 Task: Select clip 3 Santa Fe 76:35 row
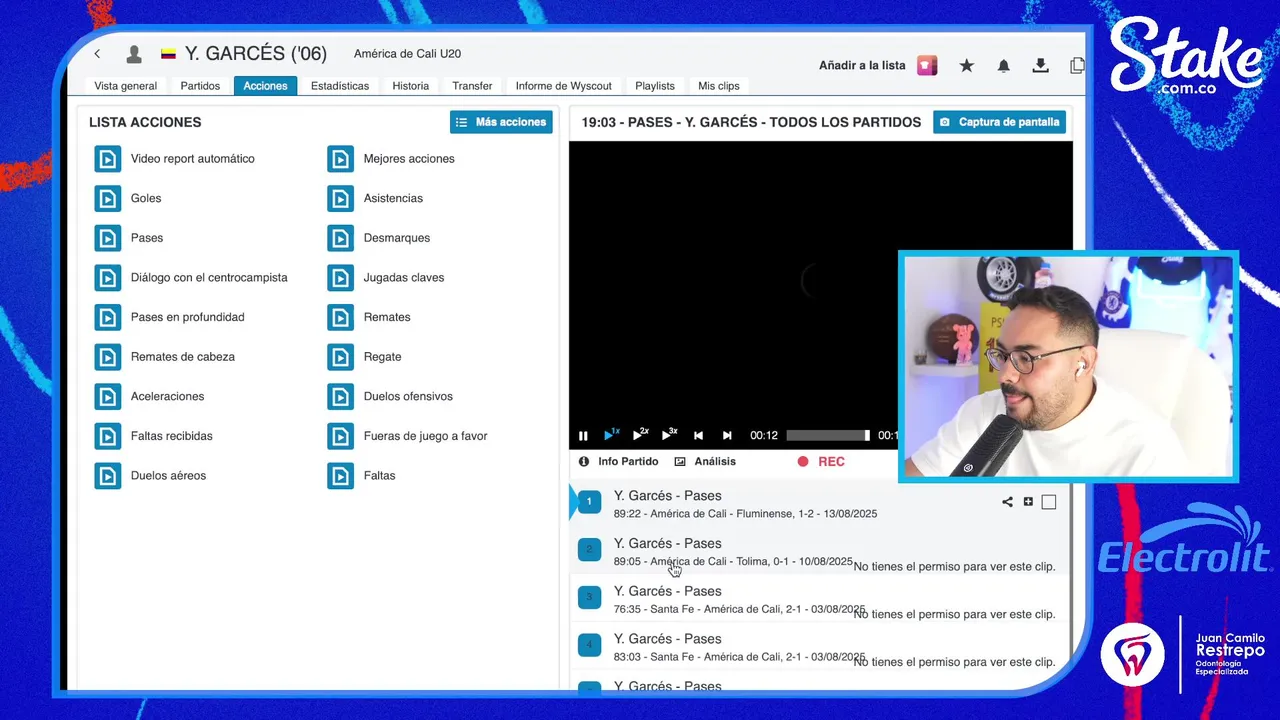click(819, 599)
